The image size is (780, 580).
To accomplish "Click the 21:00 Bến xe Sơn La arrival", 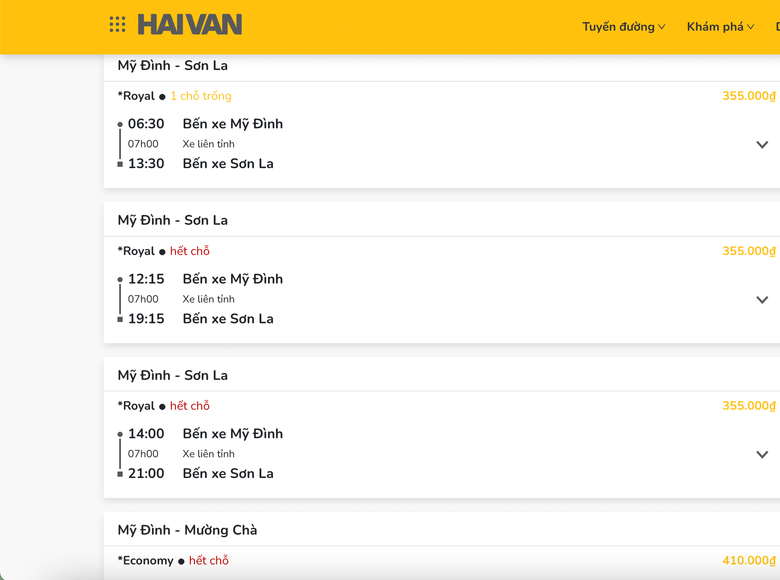I will pyautogui.click(x=227, y=474).
